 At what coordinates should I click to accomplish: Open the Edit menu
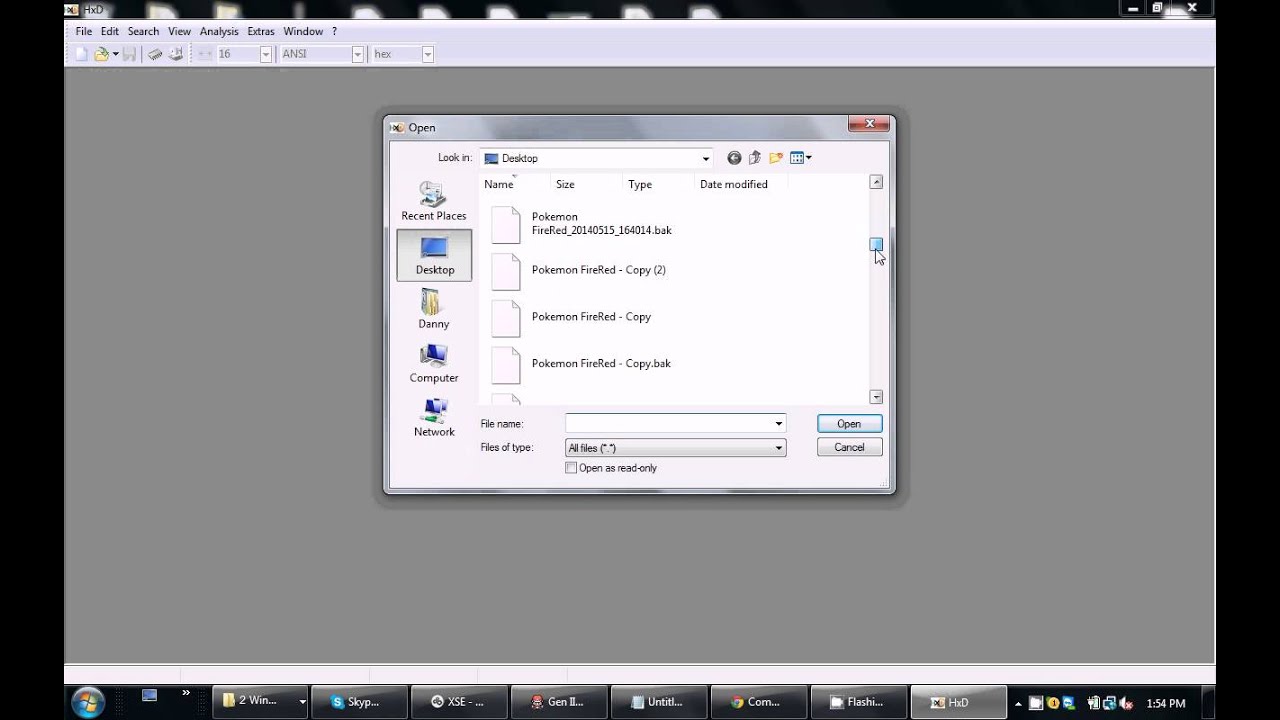(x=110, y=31)
